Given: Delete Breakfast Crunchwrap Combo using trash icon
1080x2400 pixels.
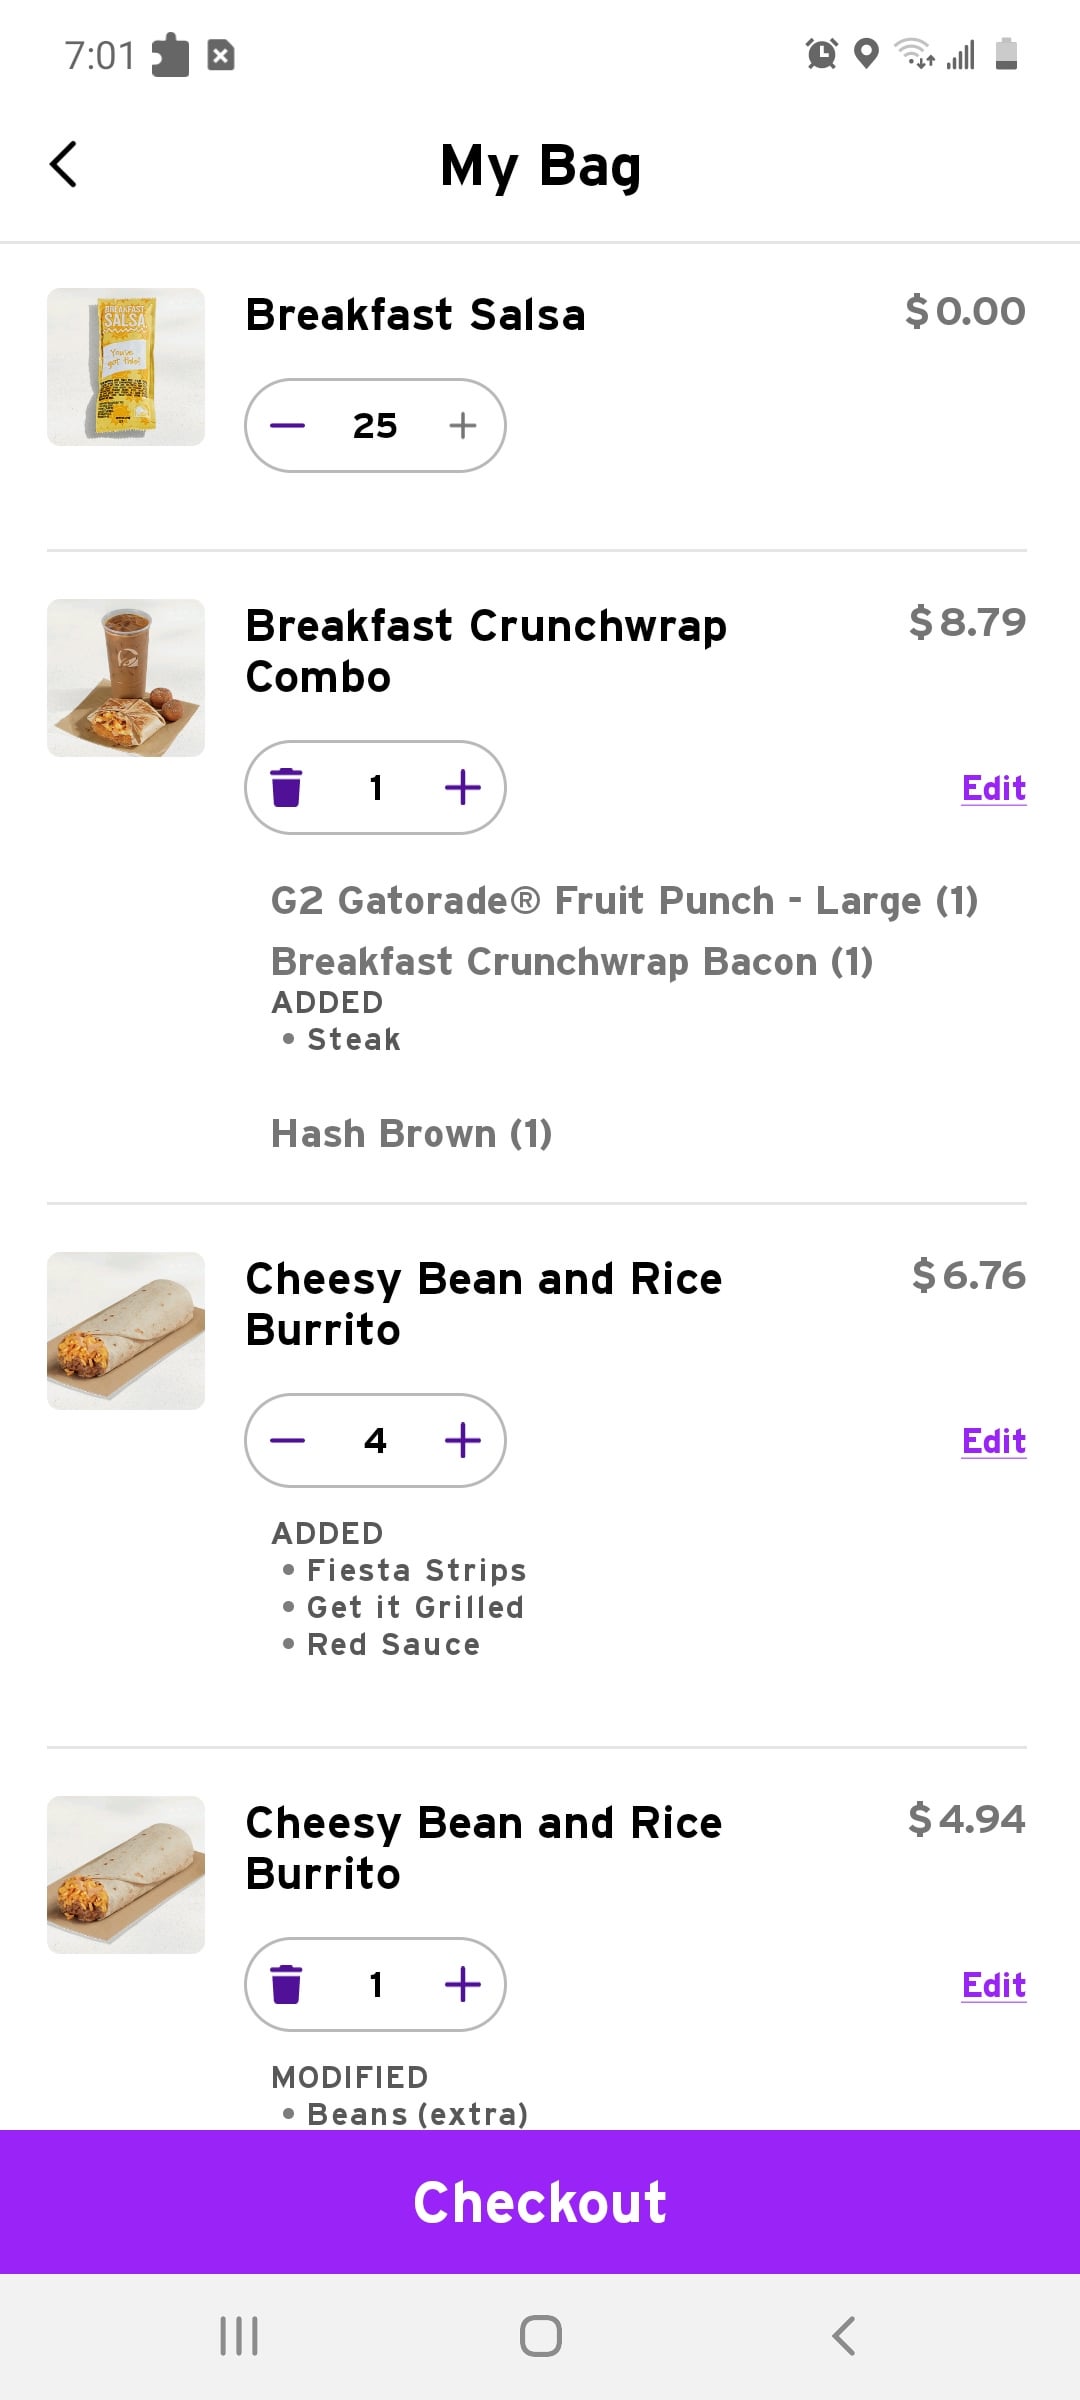Looking at the screenshot, I should (287, 788).
